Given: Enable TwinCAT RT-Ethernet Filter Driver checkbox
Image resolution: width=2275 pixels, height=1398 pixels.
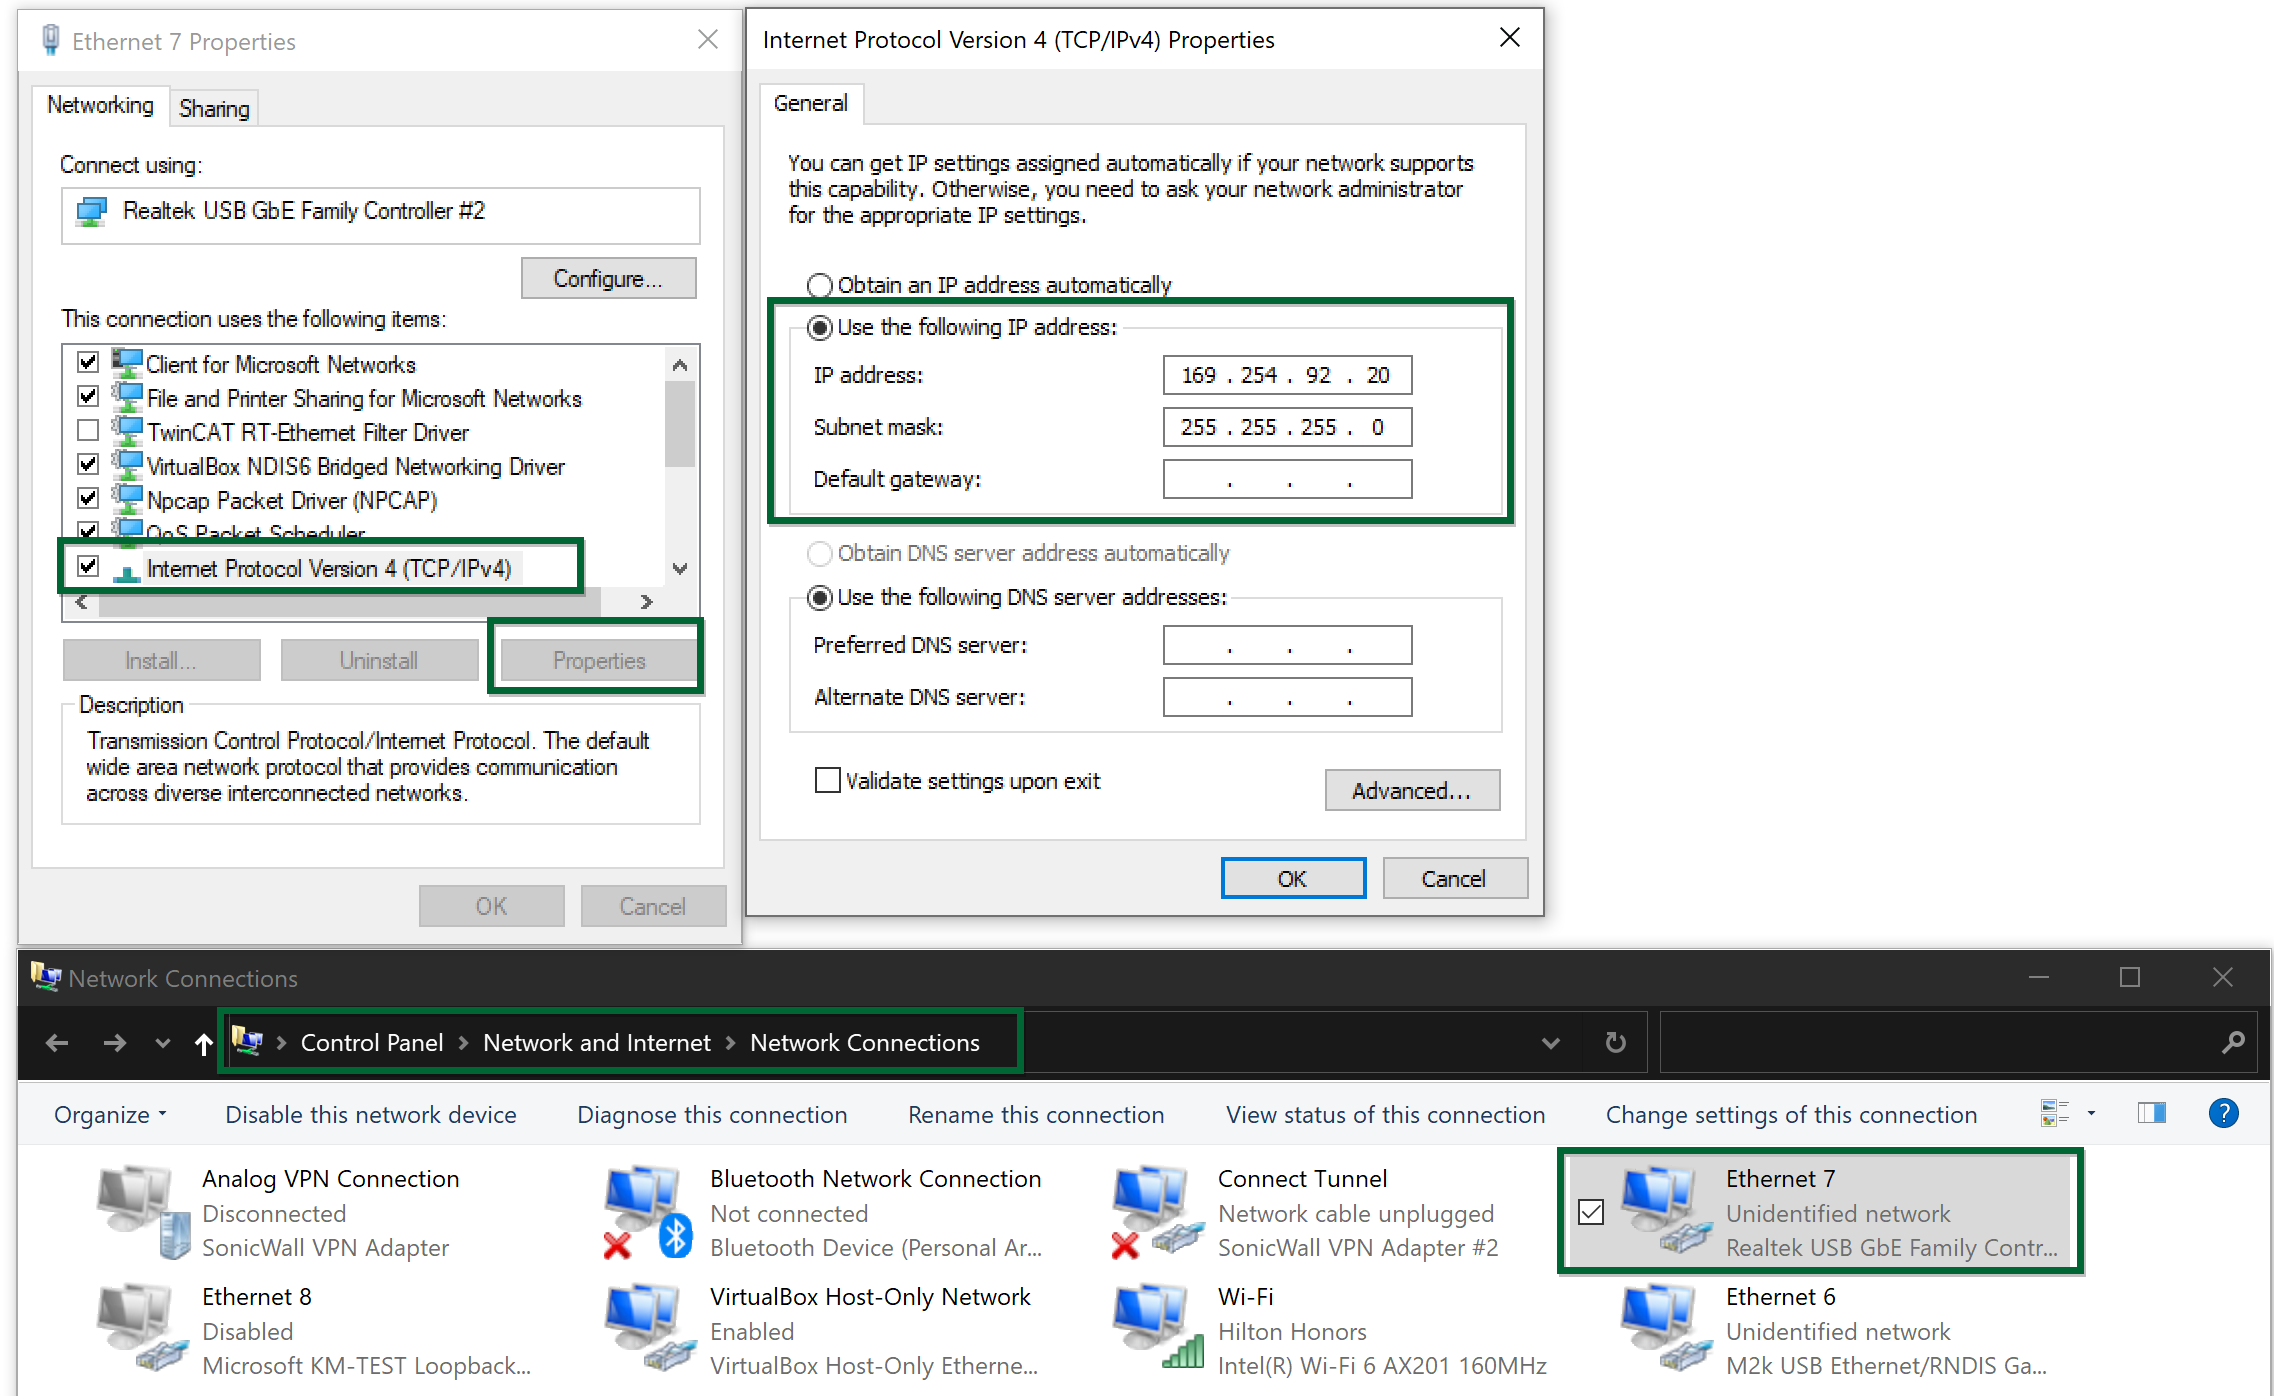Looking at the screenshot, I should [x=88, y=431].
